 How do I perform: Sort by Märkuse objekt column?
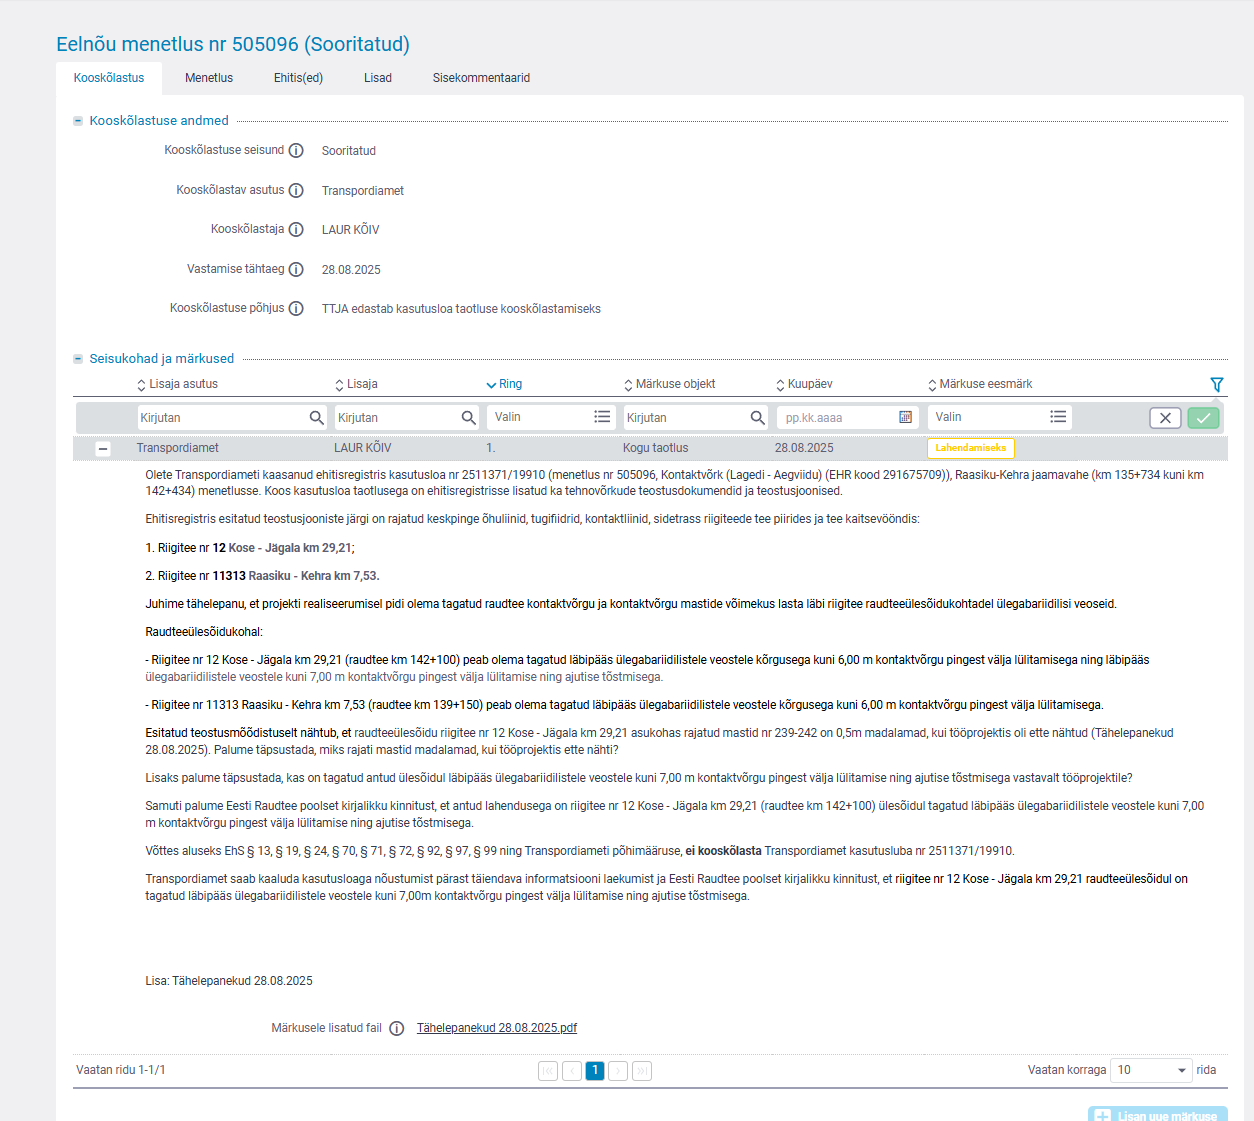tap(669, 385)
